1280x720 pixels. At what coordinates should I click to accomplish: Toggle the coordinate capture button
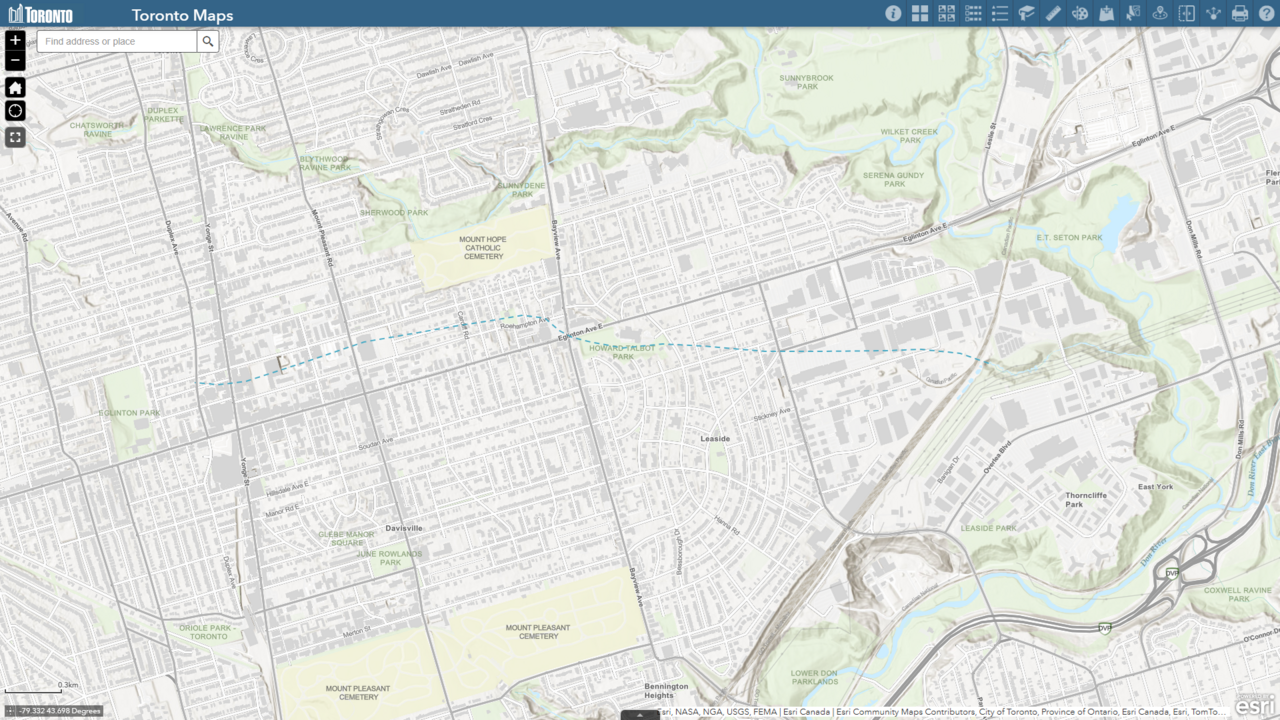point(10,711)
